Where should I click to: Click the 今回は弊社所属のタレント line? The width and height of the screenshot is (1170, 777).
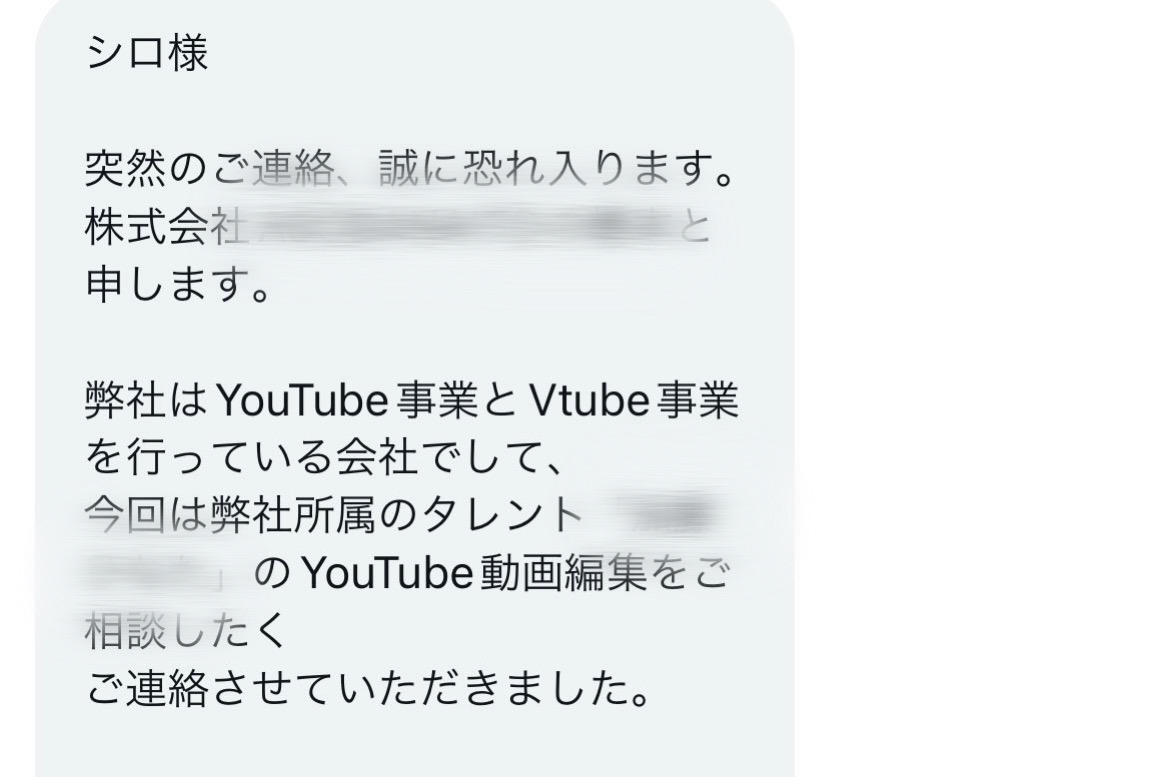[334, 516]
